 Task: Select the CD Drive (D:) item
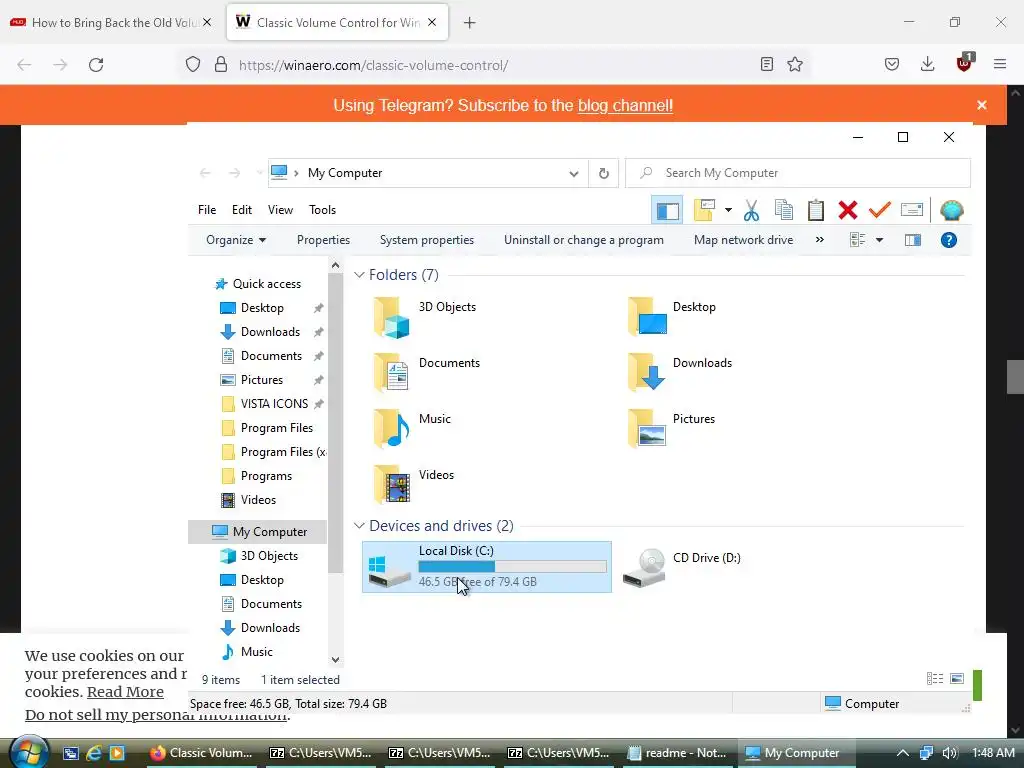click(682, 567)
